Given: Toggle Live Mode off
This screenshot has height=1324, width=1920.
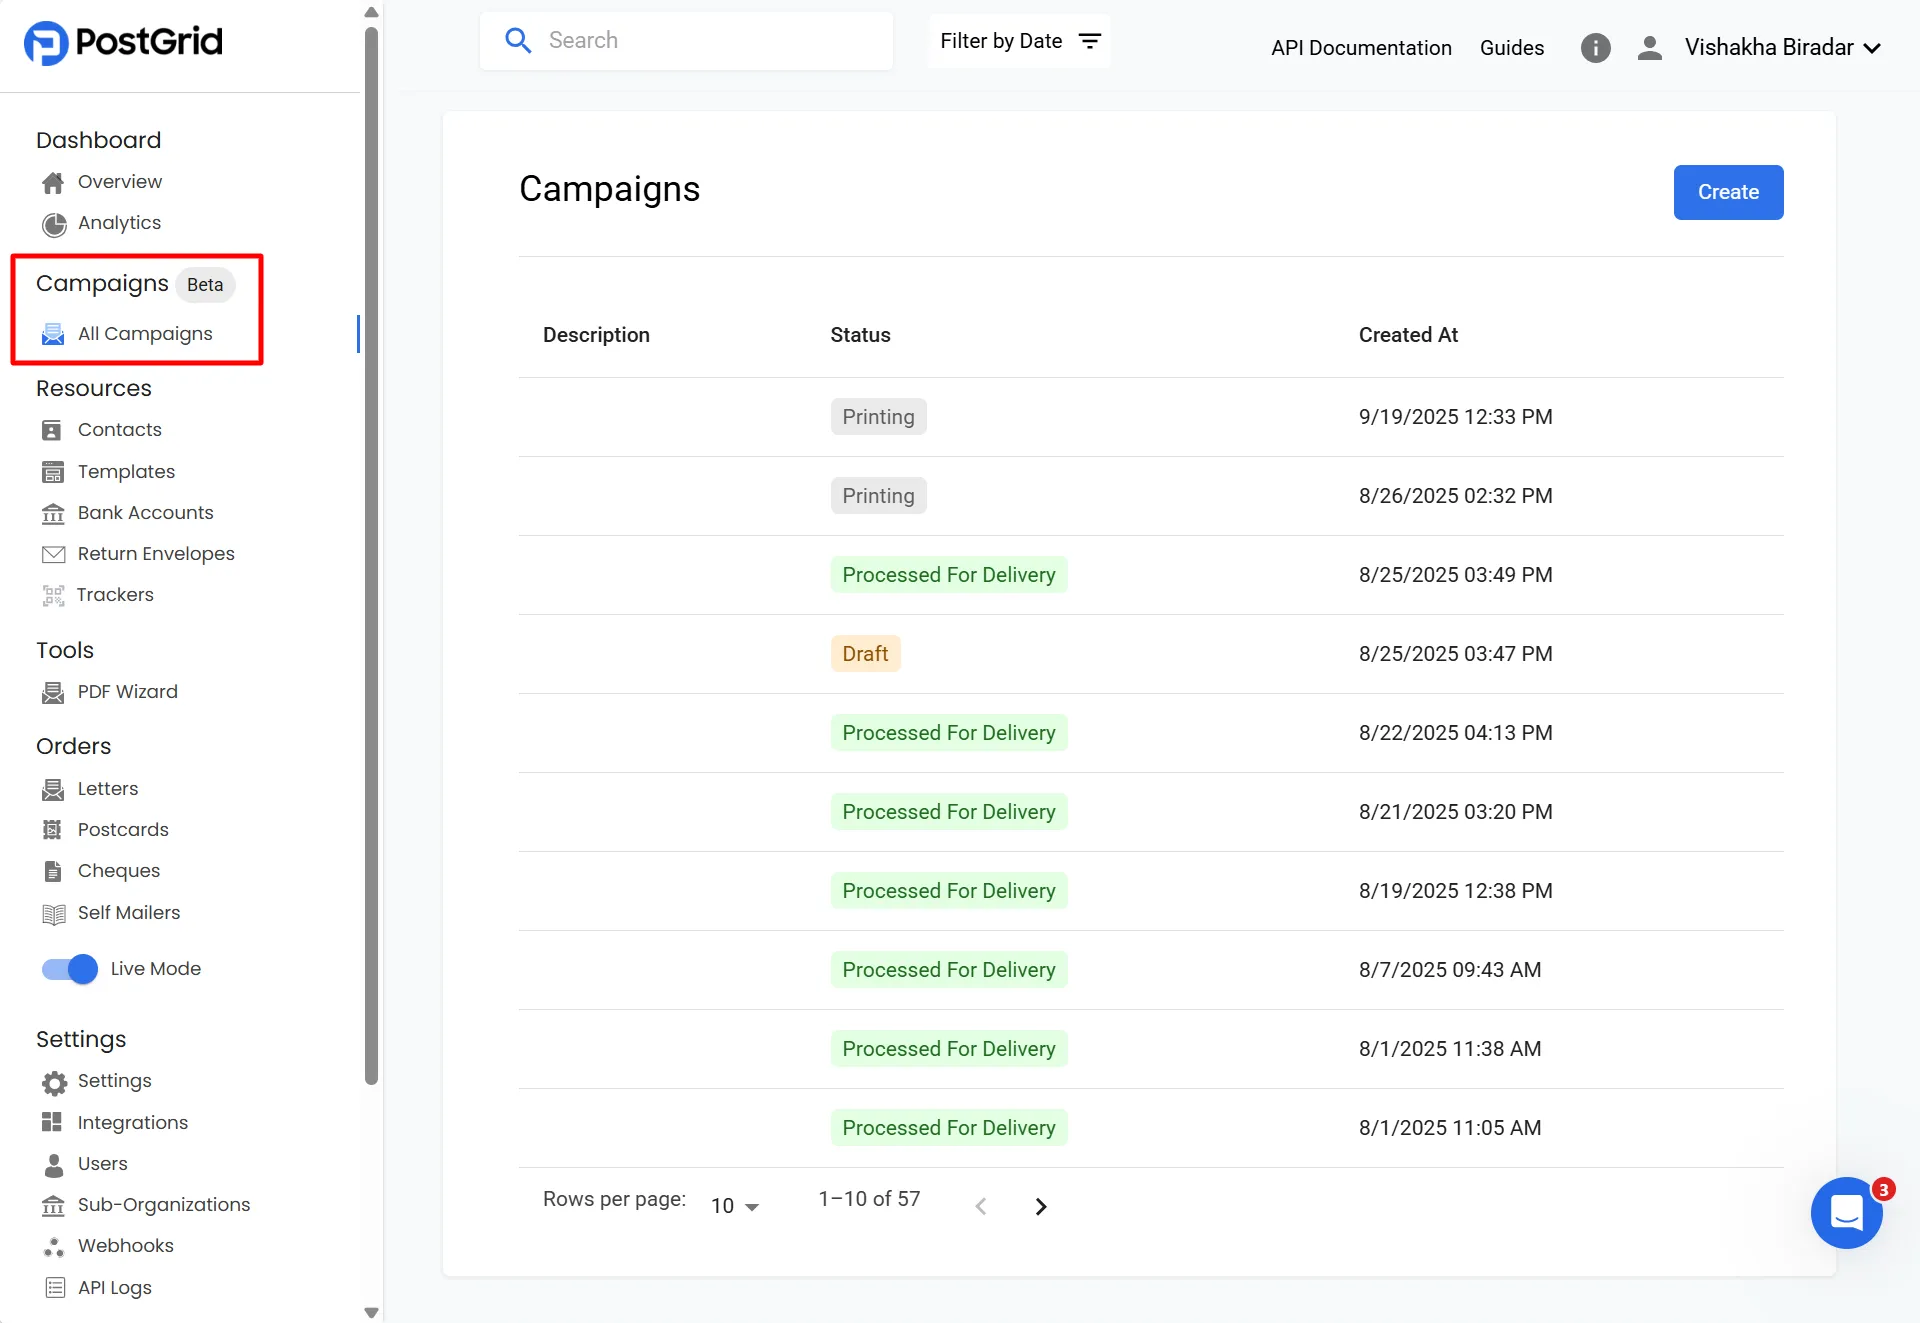Looking at the screenshot, I should click(x=66, y=969).
